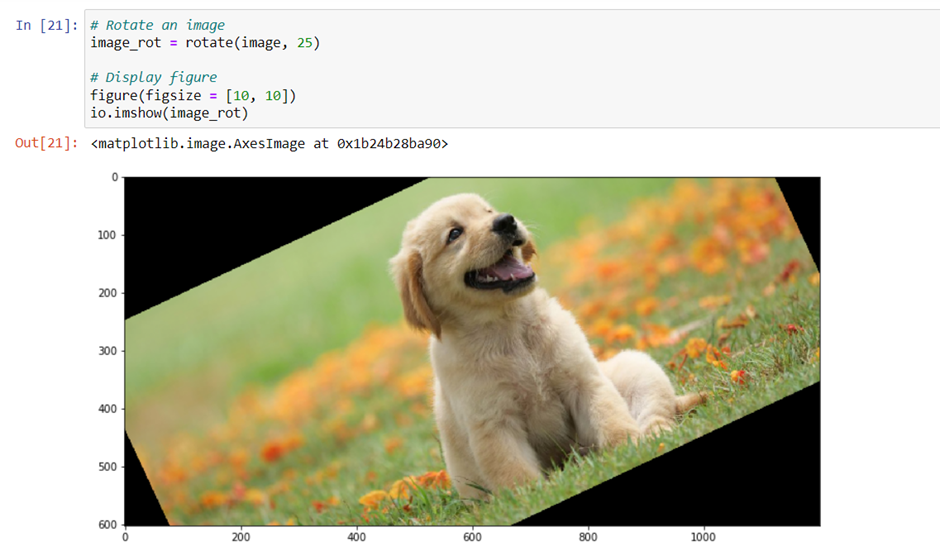Click the y-axis tick label 100
Viewport: 940px width, 552px height.
tap(107, 236)
